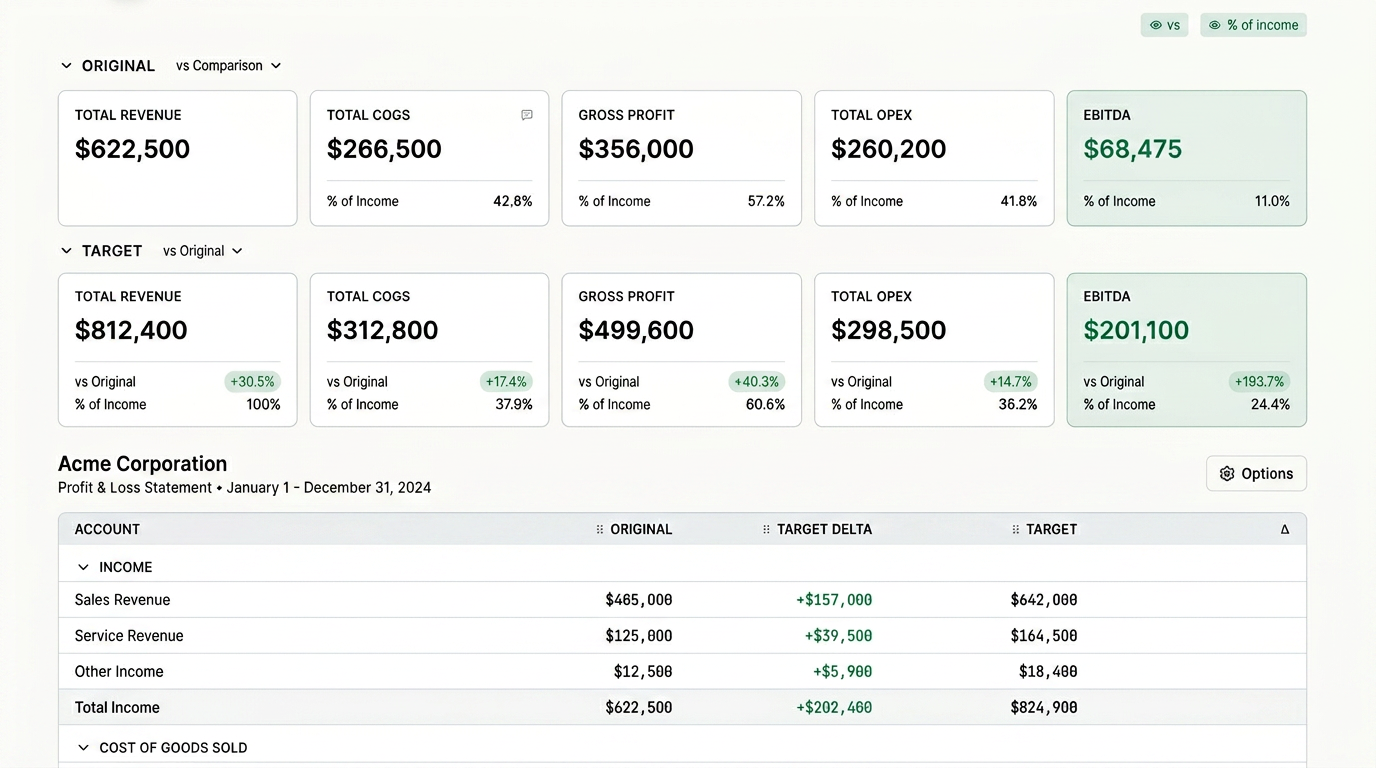Image resolution: width=1376 pixels, height=768 pixels.
Task: Collapse the TARGET summary section
Action: (67, 251)
